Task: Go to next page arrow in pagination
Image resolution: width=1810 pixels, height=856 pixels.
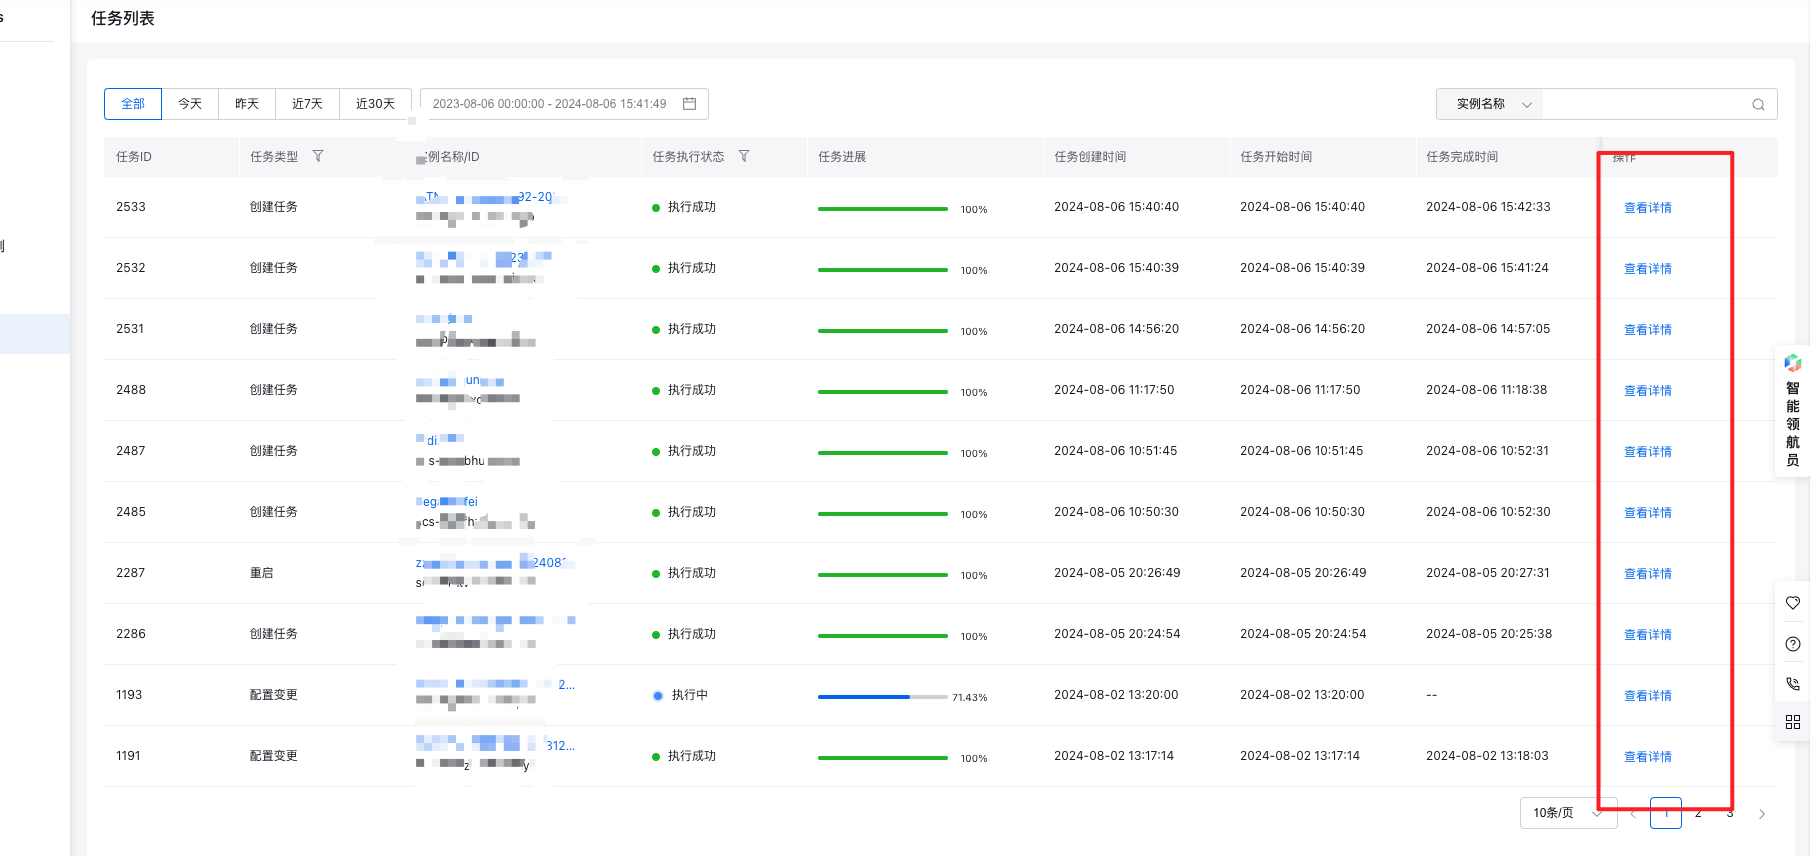Action: click(1762, 814)
